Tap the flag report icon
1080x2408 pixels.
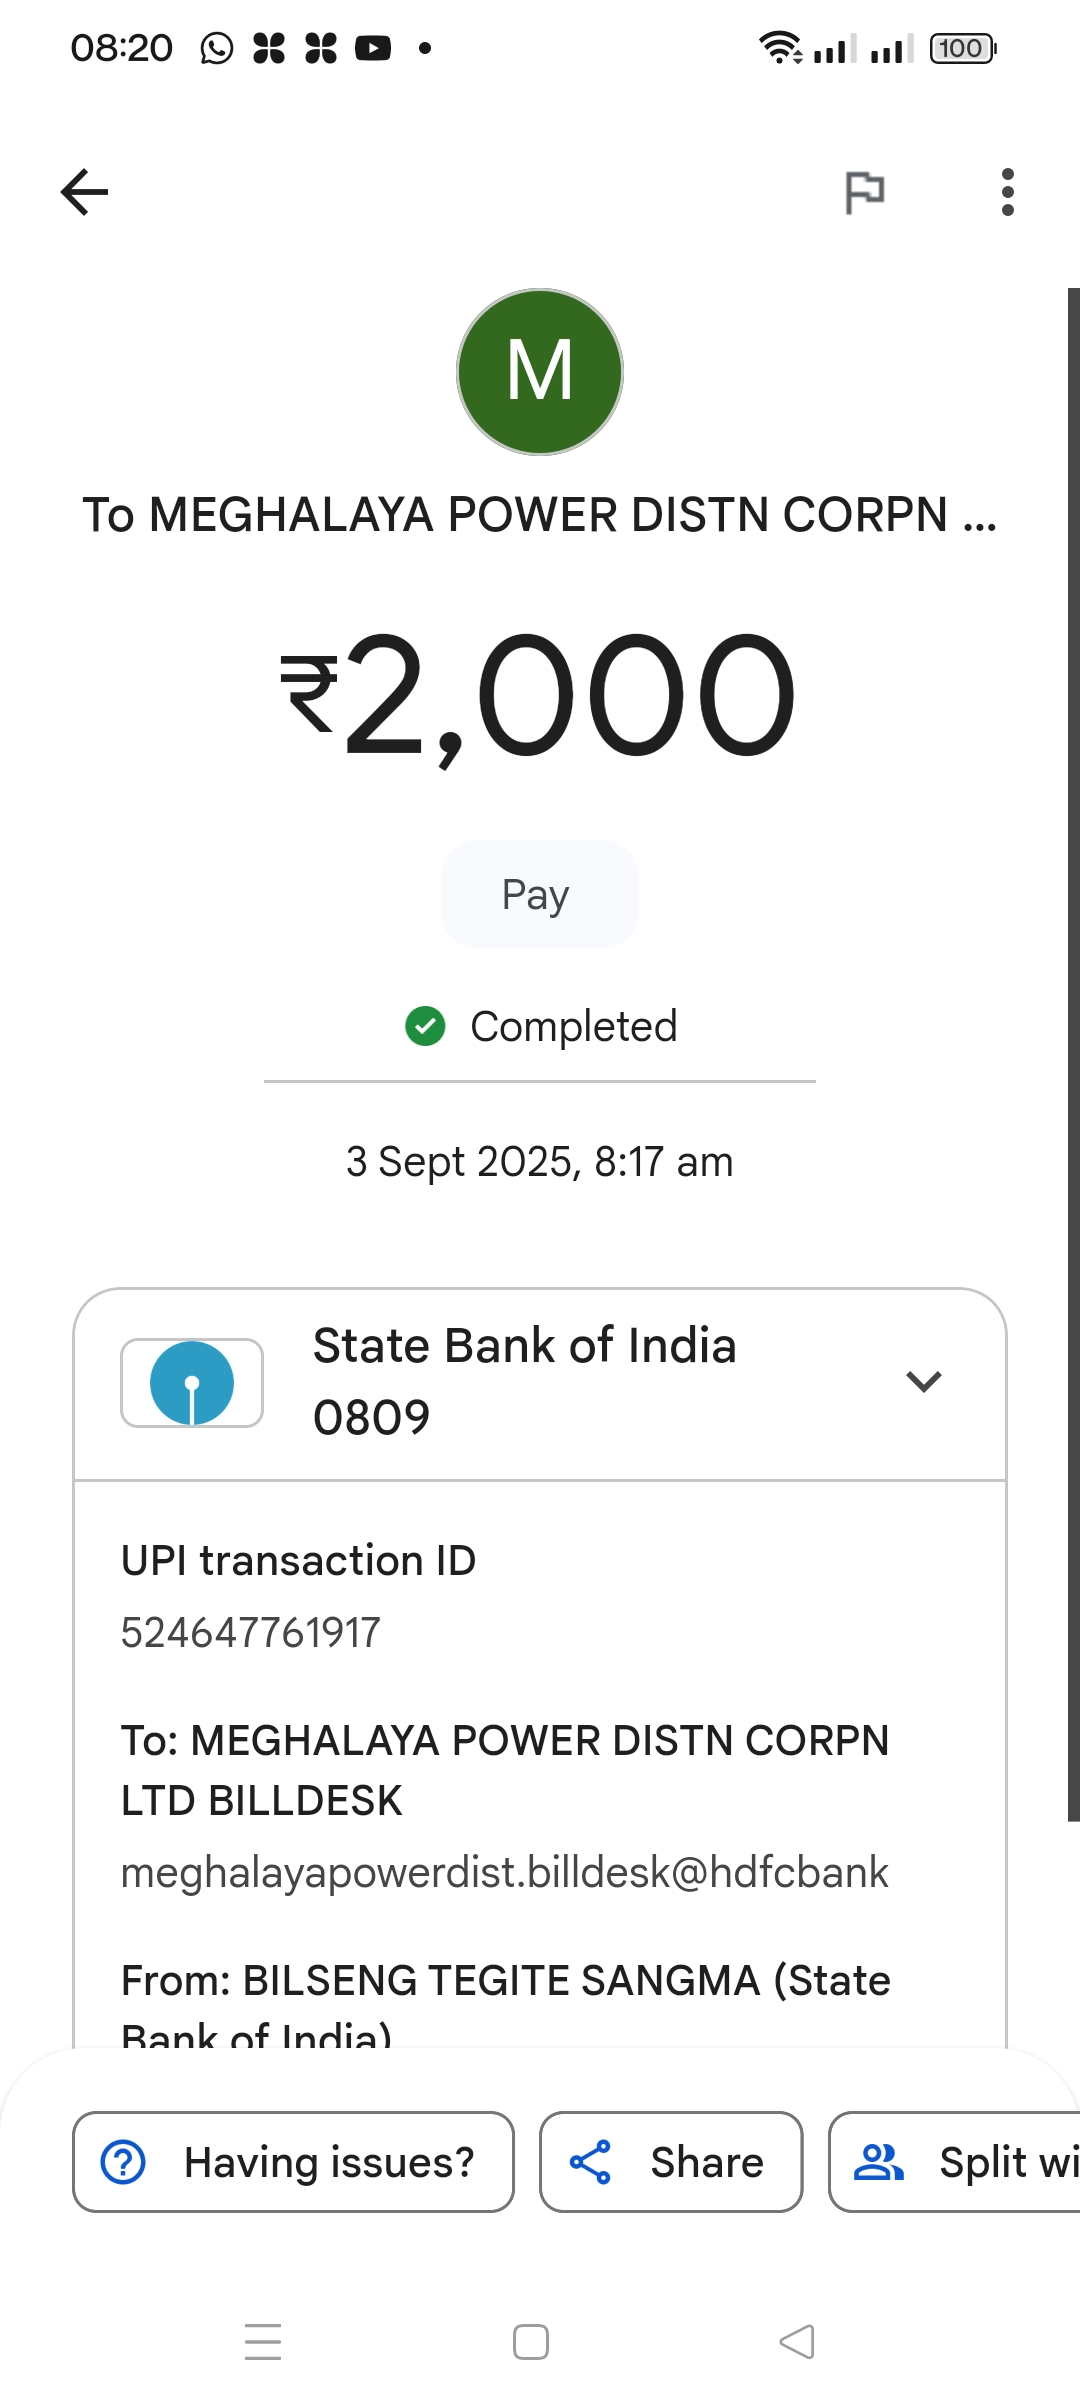pyautogui.click(x=865, y=192)
